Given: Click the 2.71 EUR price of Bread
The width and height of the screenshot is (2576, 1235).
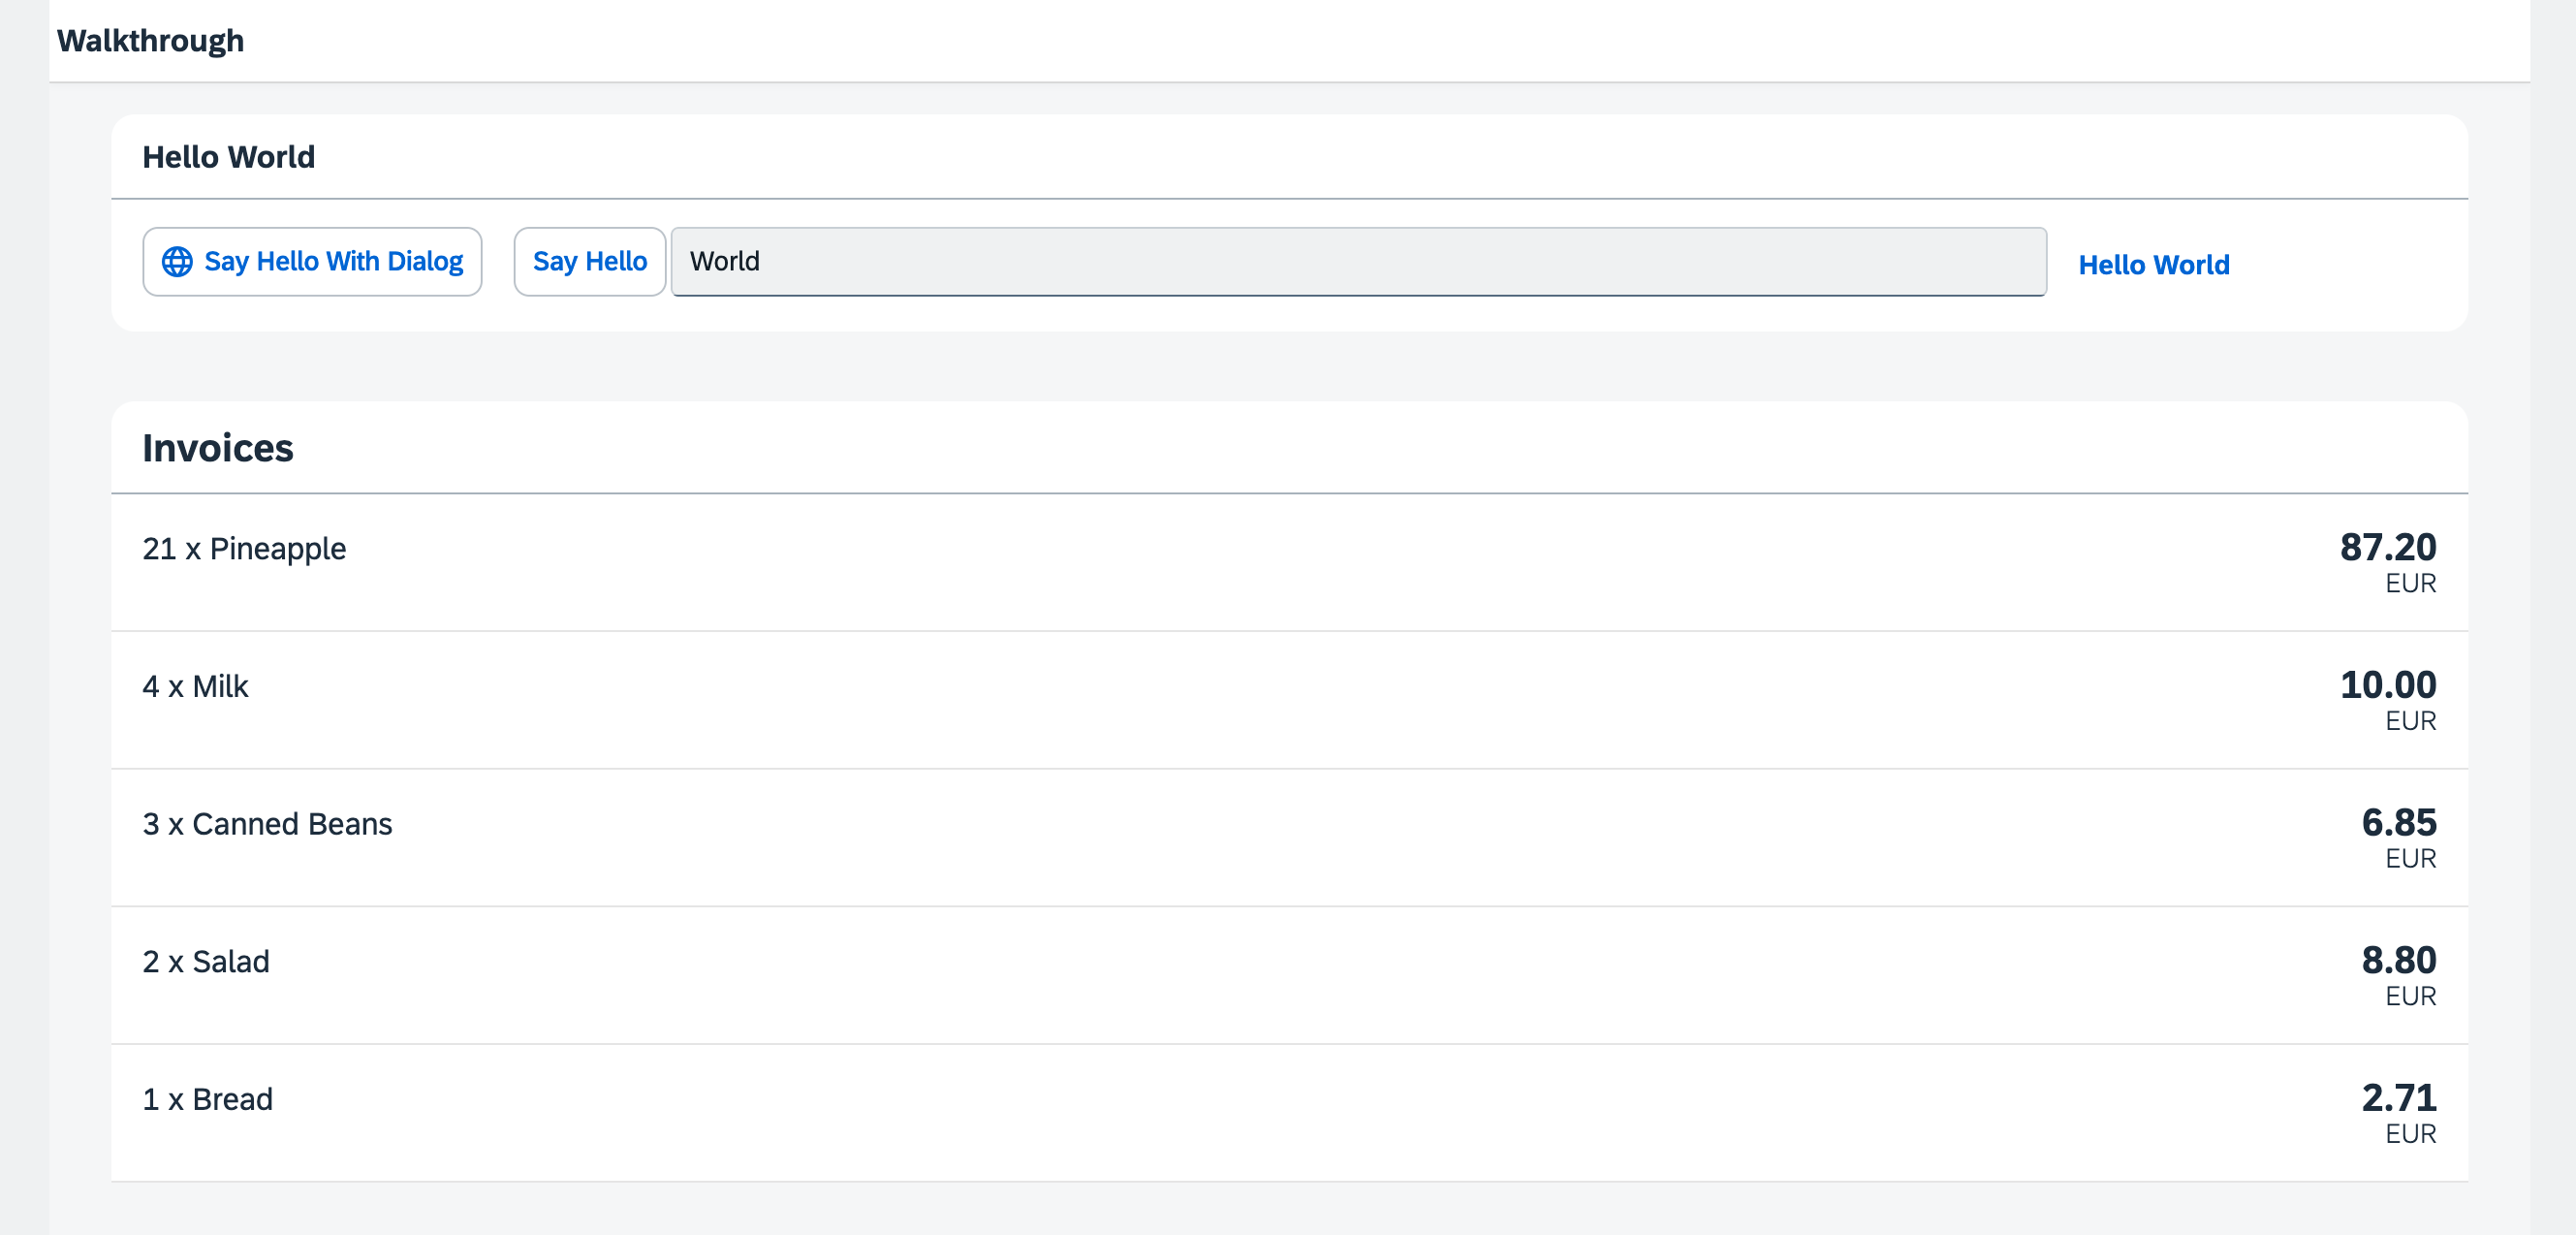Looking at the screenshot, I should coord(2398,1098).
